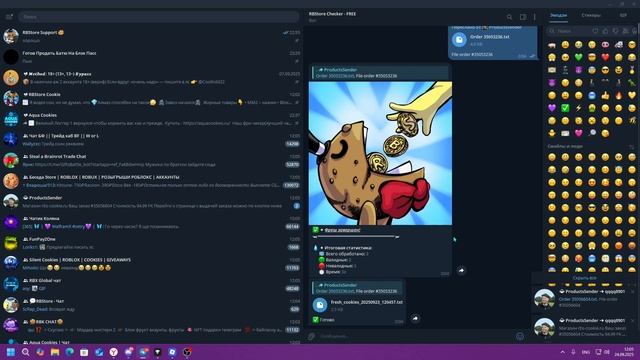Insert the green heart emoji
This screenshot has width=640, height=360.
pos(578,57)
